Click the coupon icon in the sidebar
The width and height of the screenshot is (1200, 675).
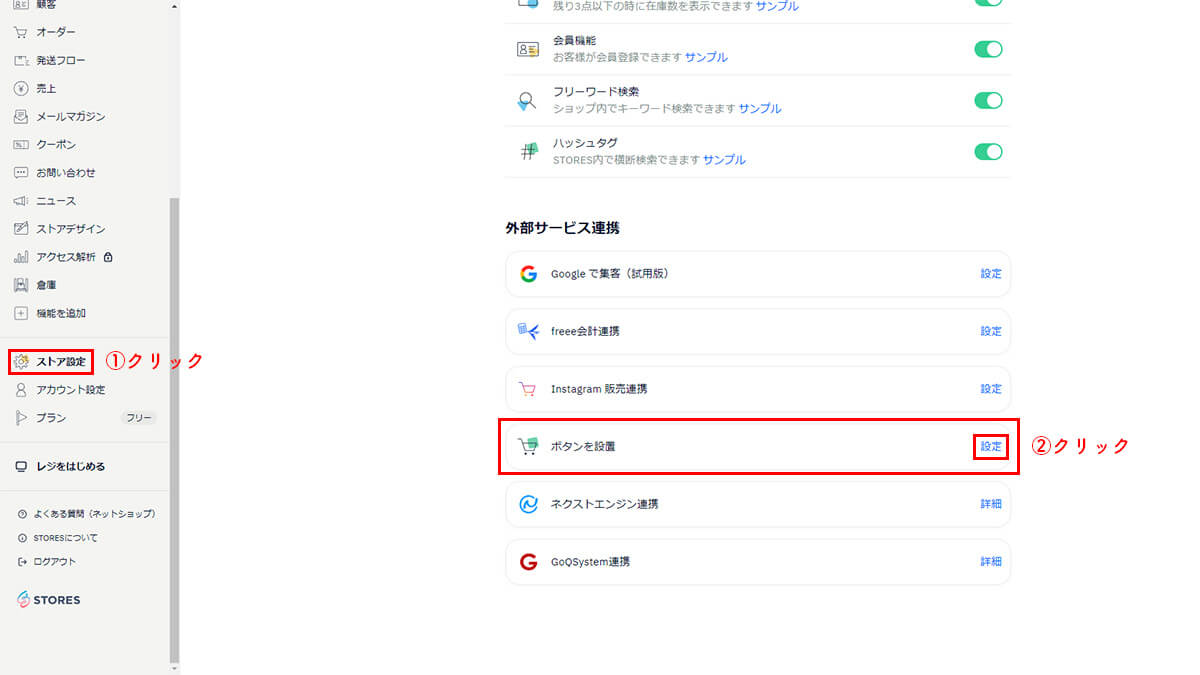click(x=21, y=144)
